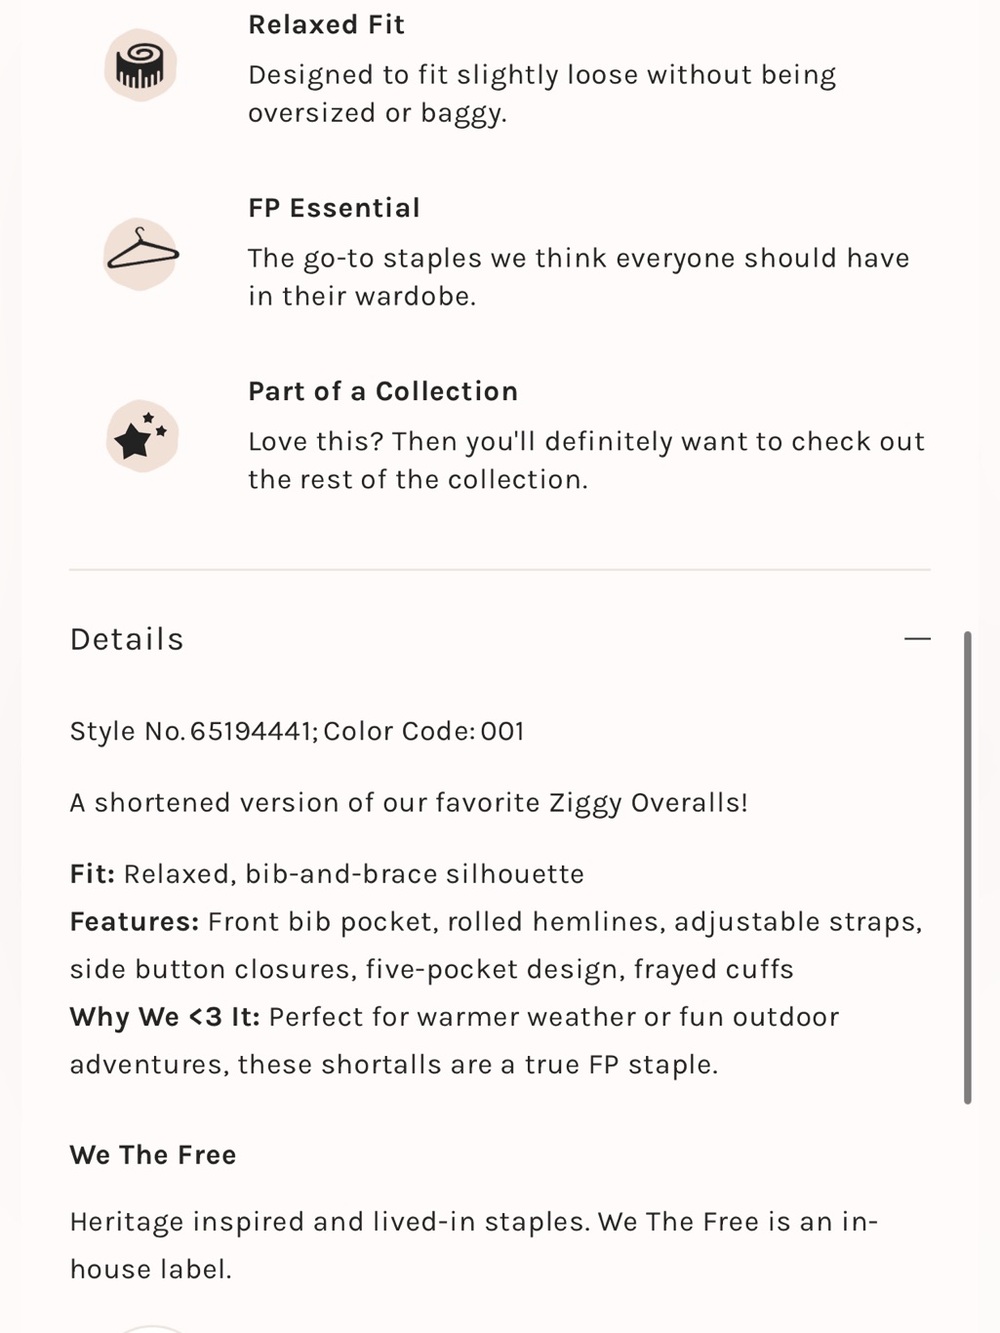Open the Part of a Collection heading
The image size is (1000, 1333).
tap(383, 391)
